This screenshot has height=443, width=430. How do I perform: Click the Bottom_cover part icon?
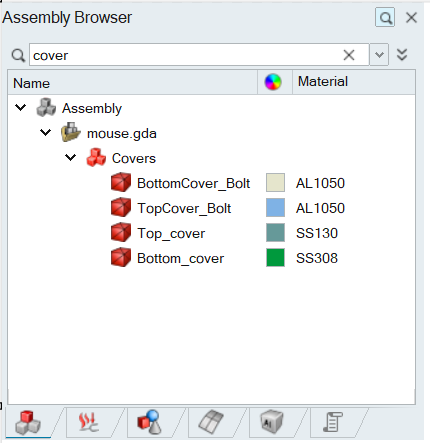(x=121, y=257)
